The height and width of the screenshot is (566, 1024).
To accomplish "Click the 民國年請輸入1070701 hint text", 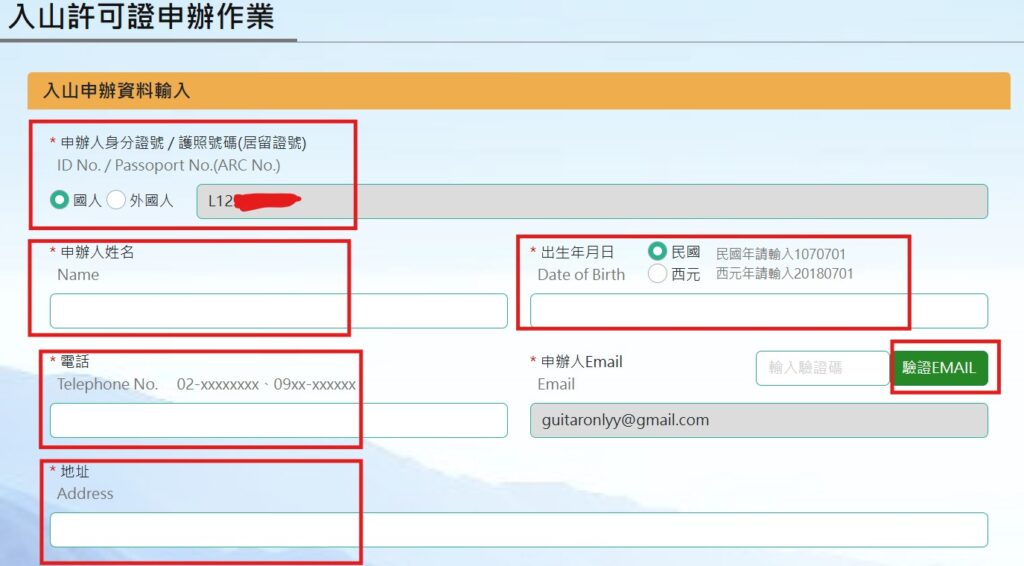I will 780,254.
